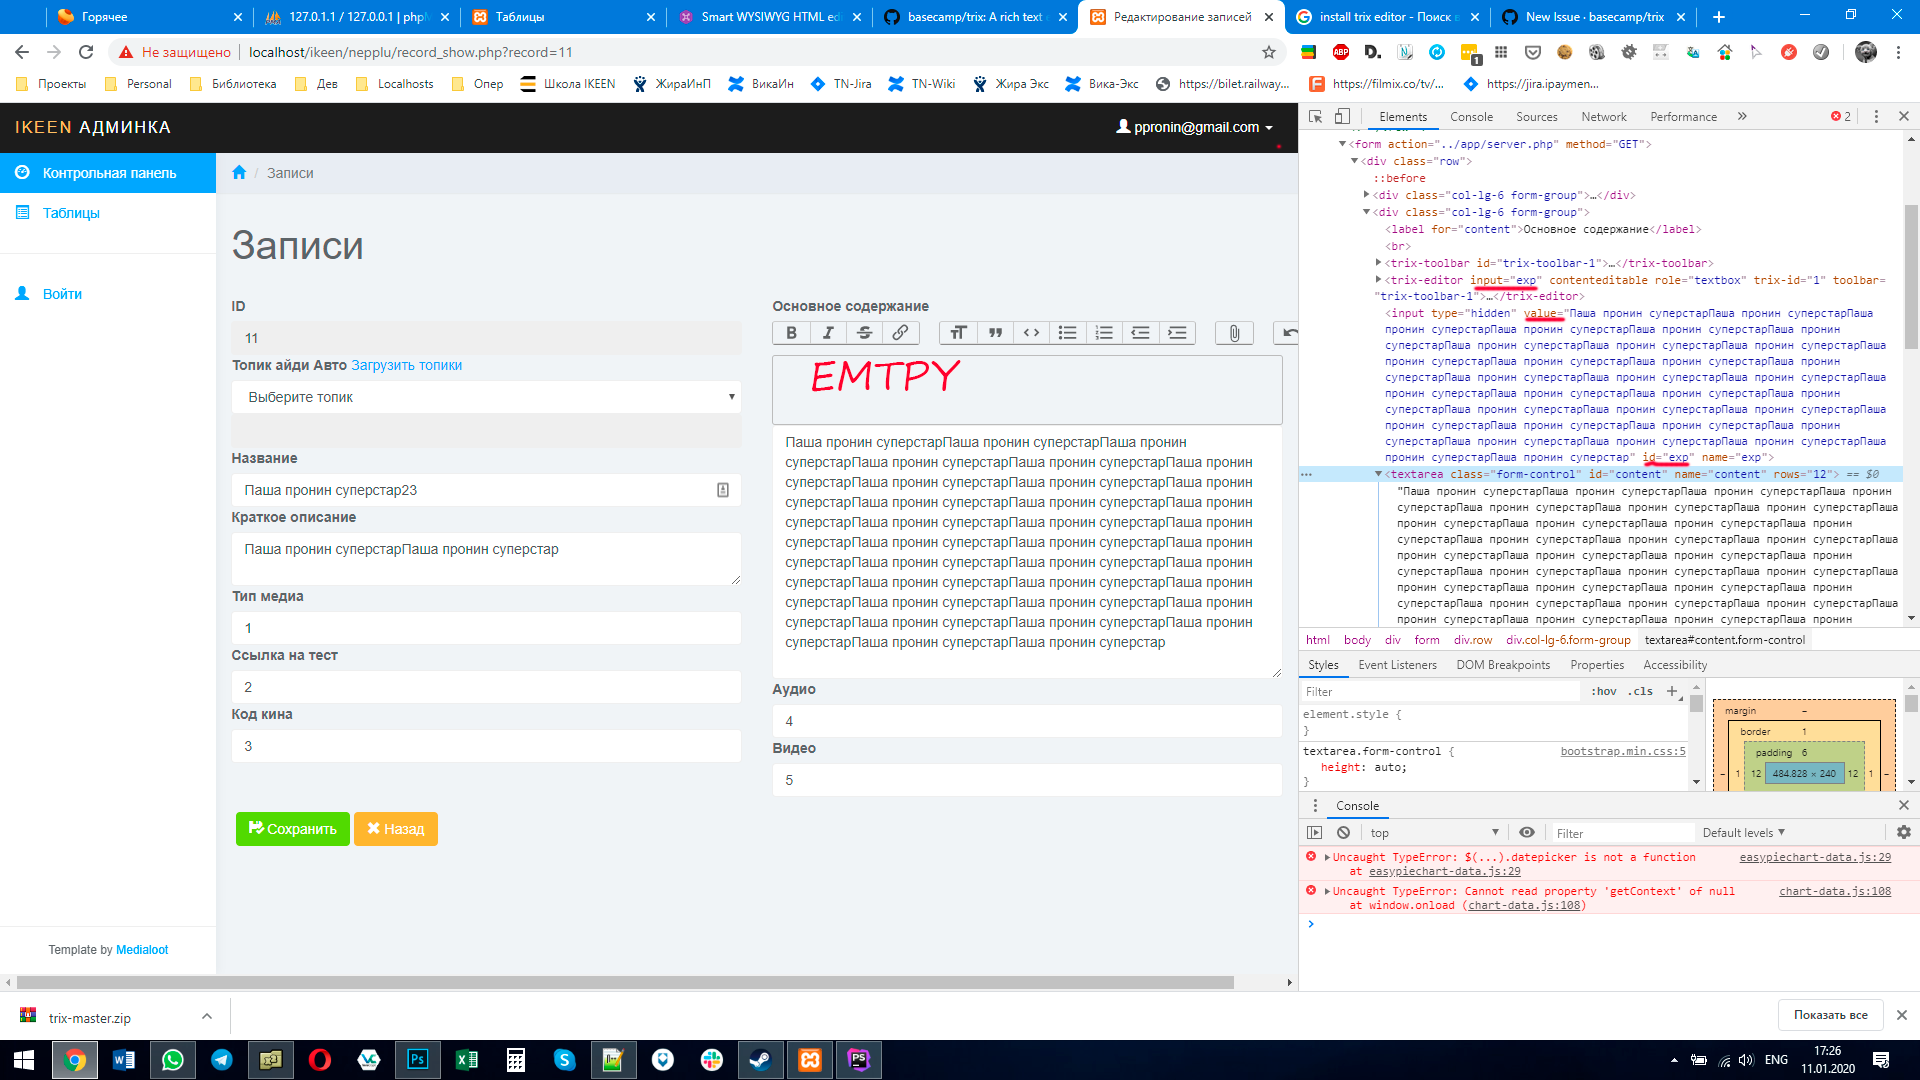Viewport: 1920px width, 1080px height.
Task: Expand the trix-toolbar node in Elements tree
Action: click(1380, 262)
